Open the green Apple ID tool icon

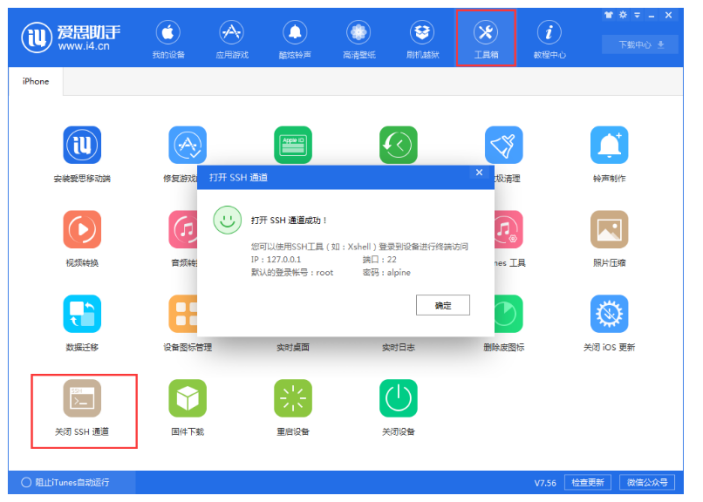click(293, 145)
